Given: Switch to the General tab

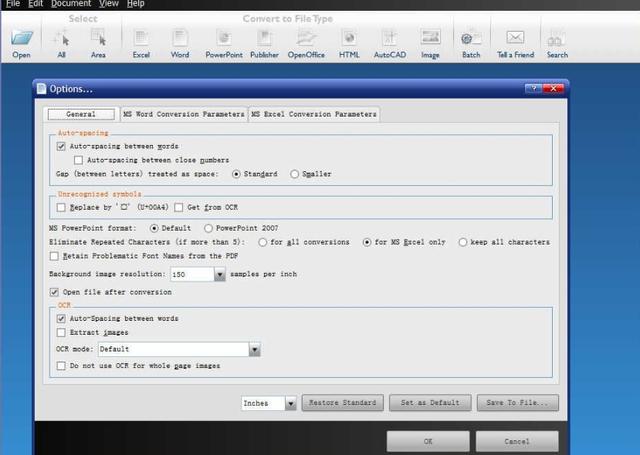Looking at the screenshot, I should pos(81,114).
